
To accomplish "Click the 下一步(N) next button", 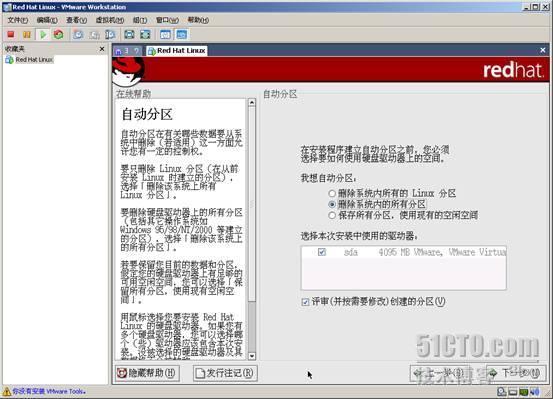I will click(516, 373).
